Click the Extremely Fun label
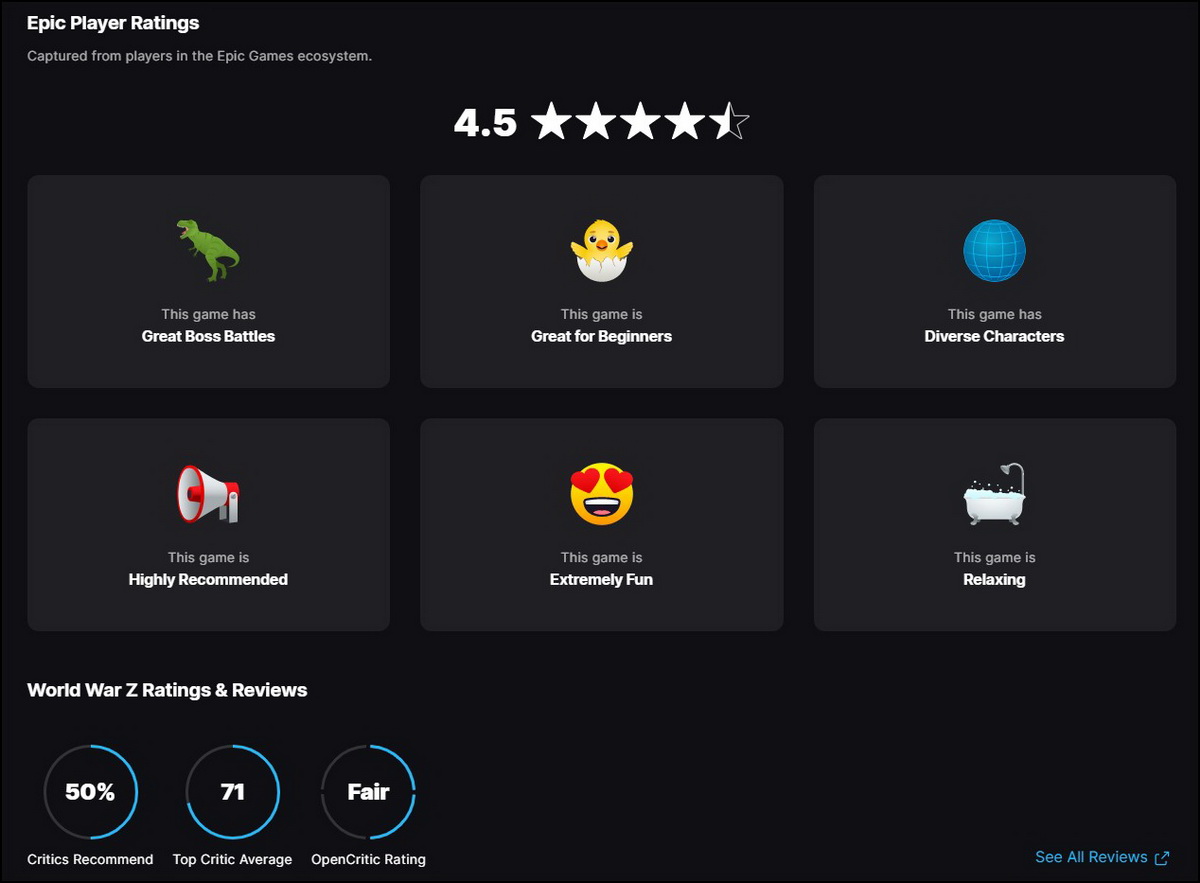The height and width of the screenshot is (883, 1200). (601, 579)
